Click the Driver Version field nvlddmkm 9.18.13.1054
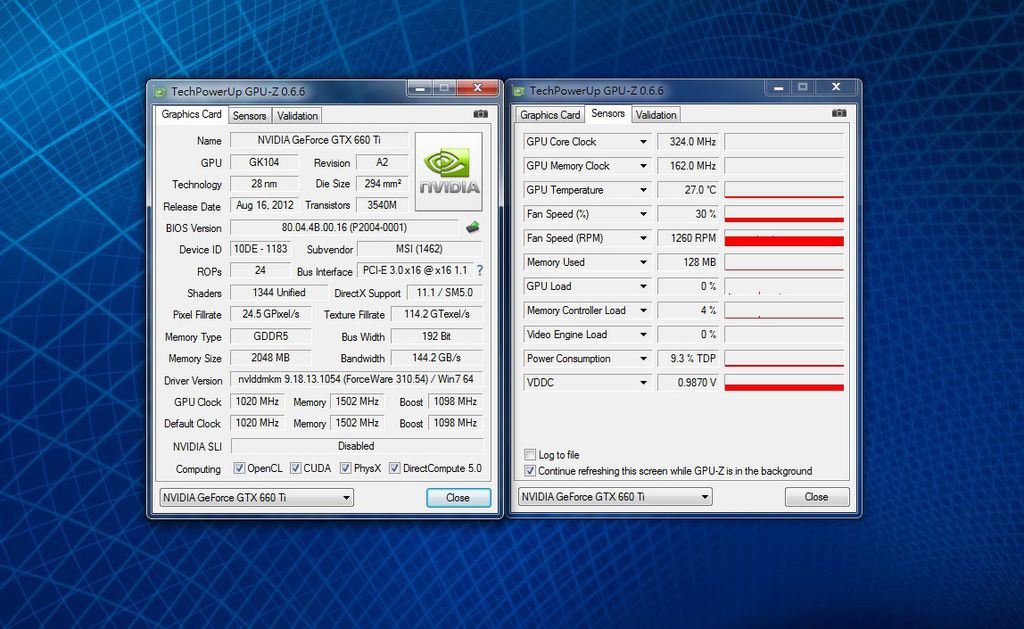The width and height of the screenshot is (1024, 629). click(356, 379)
